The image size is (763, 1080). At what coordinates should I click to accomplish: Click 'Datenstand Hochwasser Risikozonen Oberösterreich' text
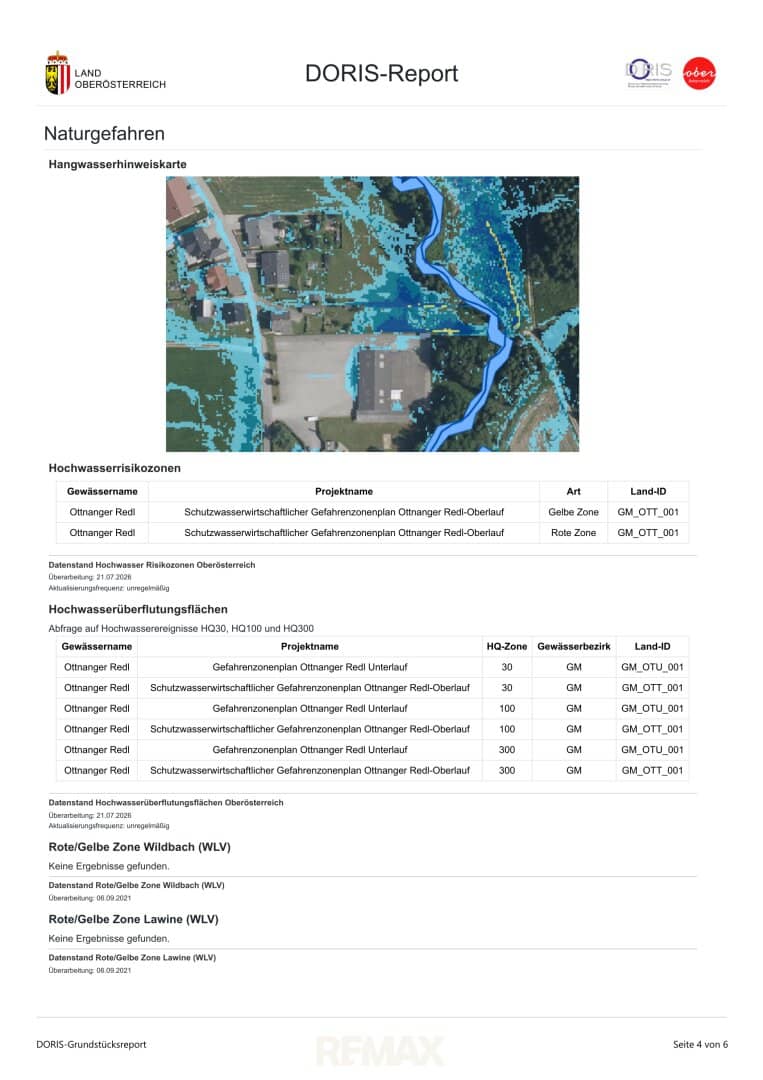pyautogui.click(x=151, y=565)
